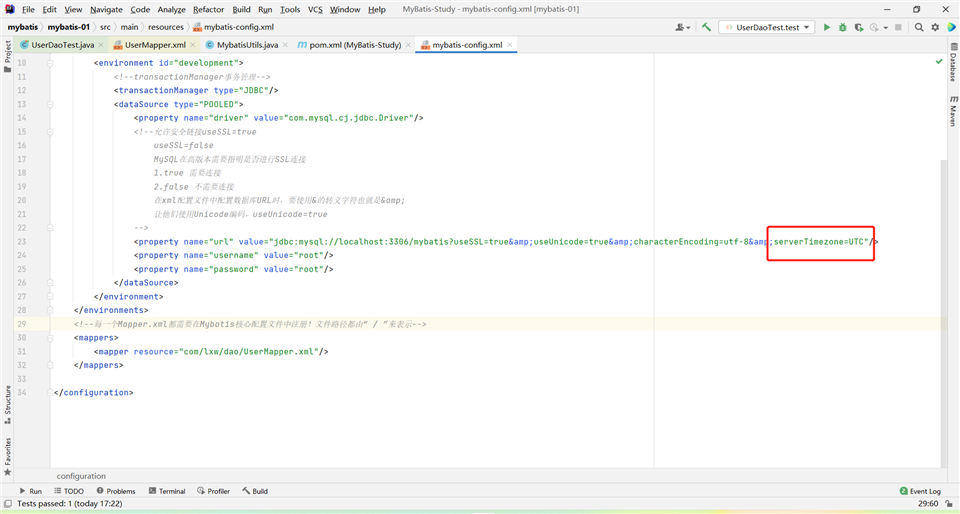Close the UserDaoTest.java tab

(101, 45)
